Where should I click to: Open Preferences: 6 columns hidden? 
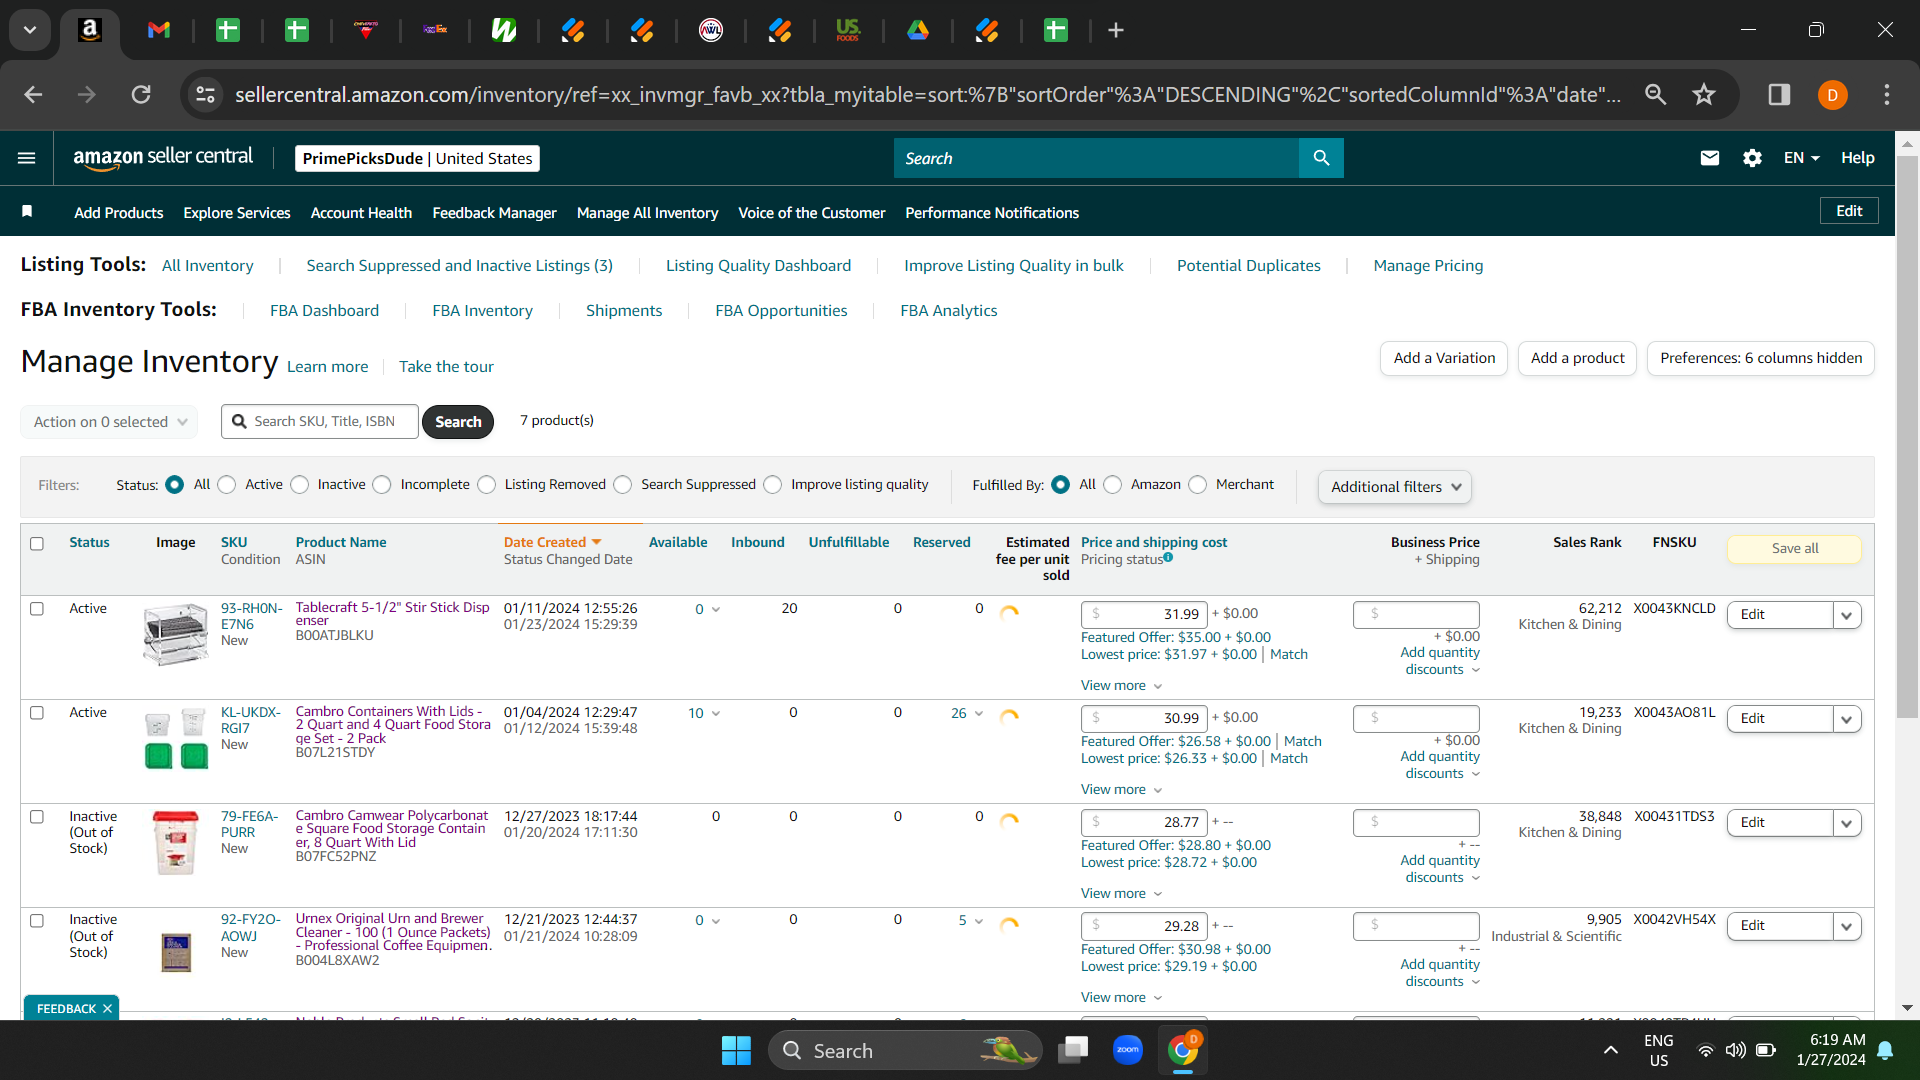(1761, 358)
